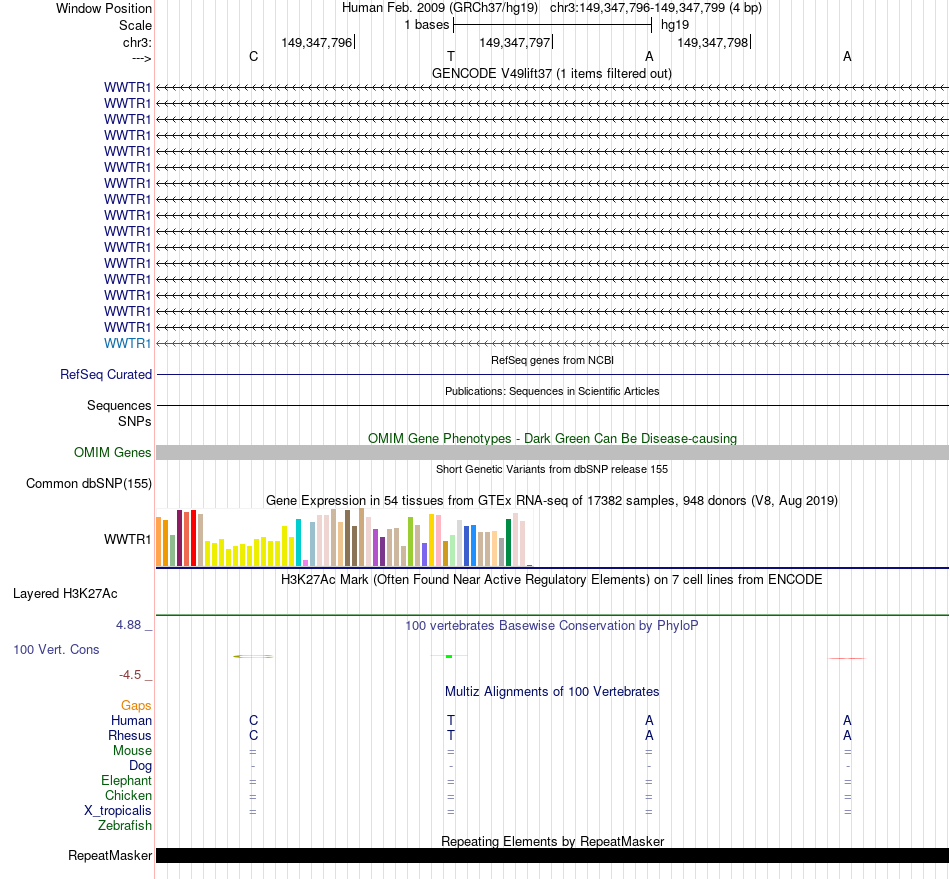
Task: Click Multiz Alignments of 100 Vertebrates title
Action: pyautogui.click(x=552, y=691)
